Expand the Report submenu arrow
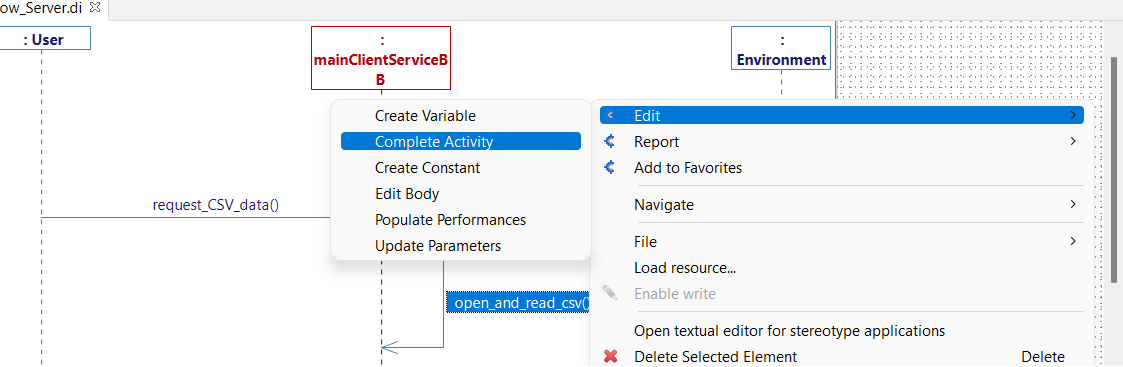Viewport: 1123px width, 367px height. pyautogui.click(x=1073, y=141)
